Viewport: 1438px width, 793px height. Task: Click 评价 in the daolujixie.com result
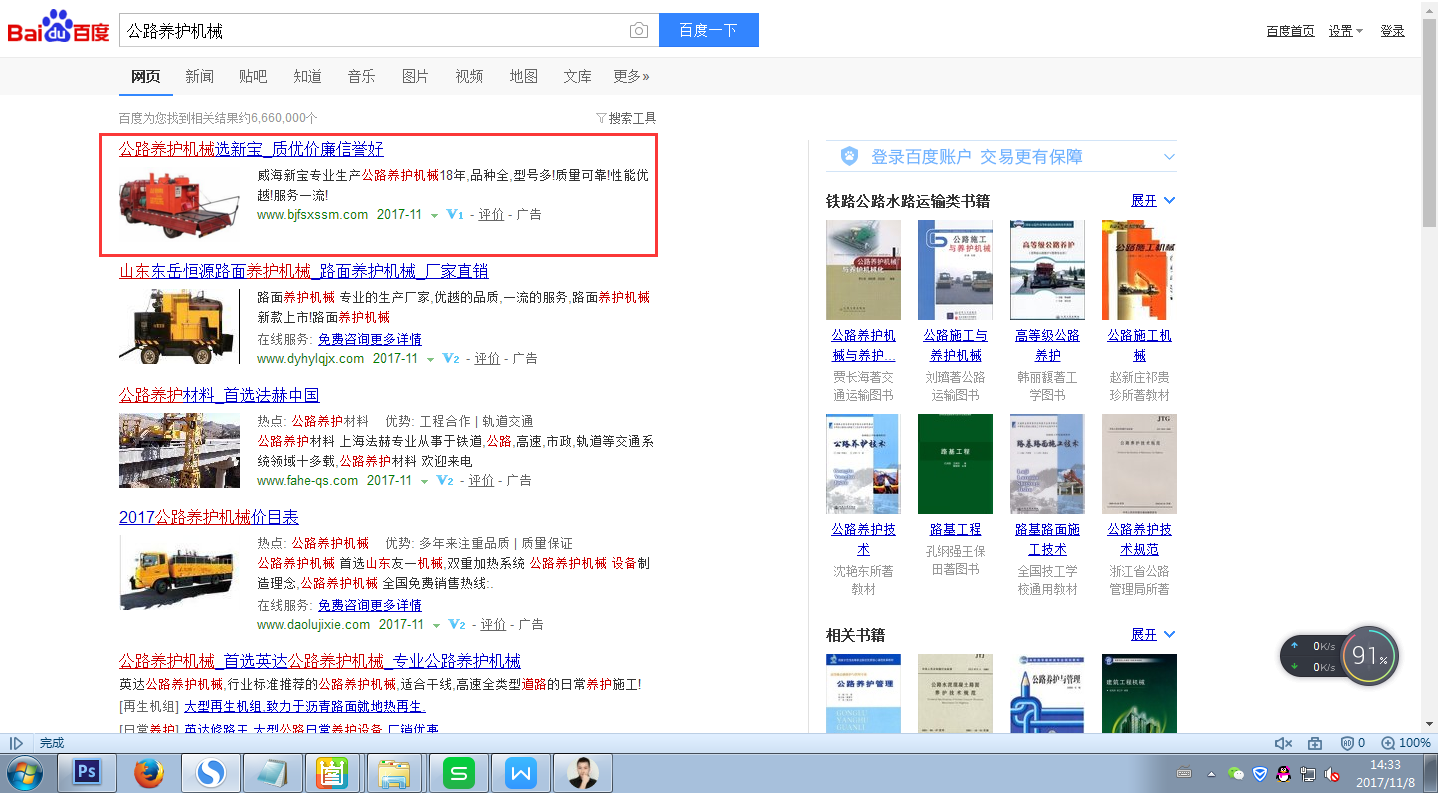(493, 624)
